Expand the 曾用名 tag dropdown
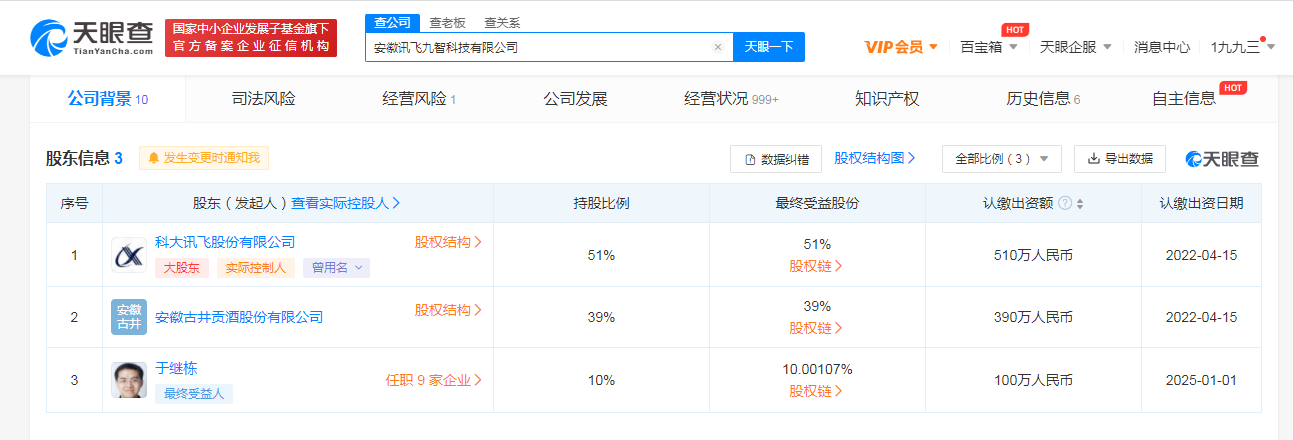Image resolution: width=1293 pixels, height=440 pixels. [337, 267]
